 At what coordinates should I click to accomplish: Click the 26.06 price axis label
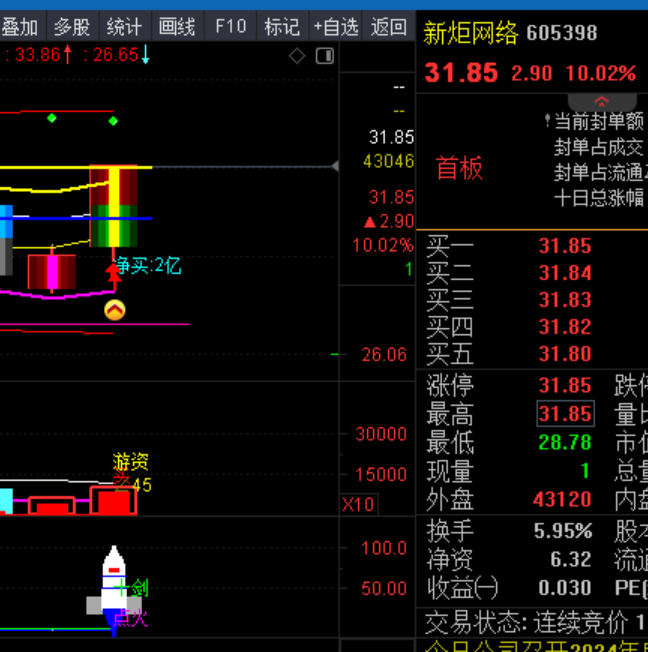384,355
